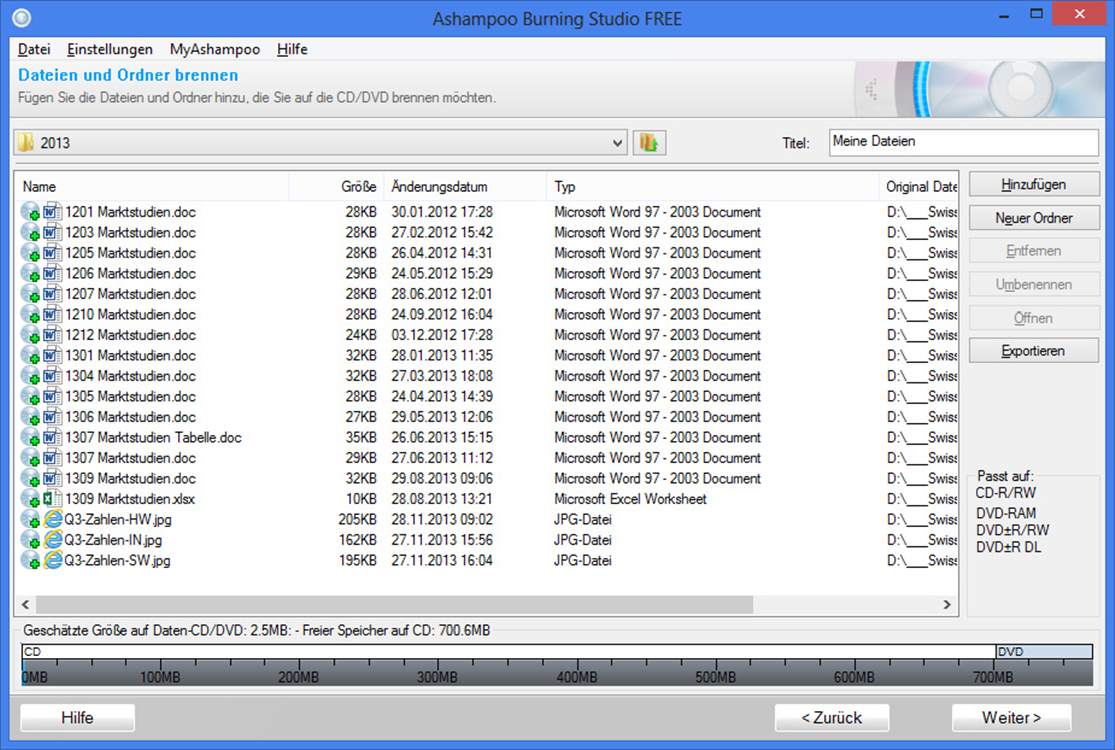The image size is (1115, 750).
Task: Select the file name 1206 Marktstudien.doc
Action: [x=130, y=274]
